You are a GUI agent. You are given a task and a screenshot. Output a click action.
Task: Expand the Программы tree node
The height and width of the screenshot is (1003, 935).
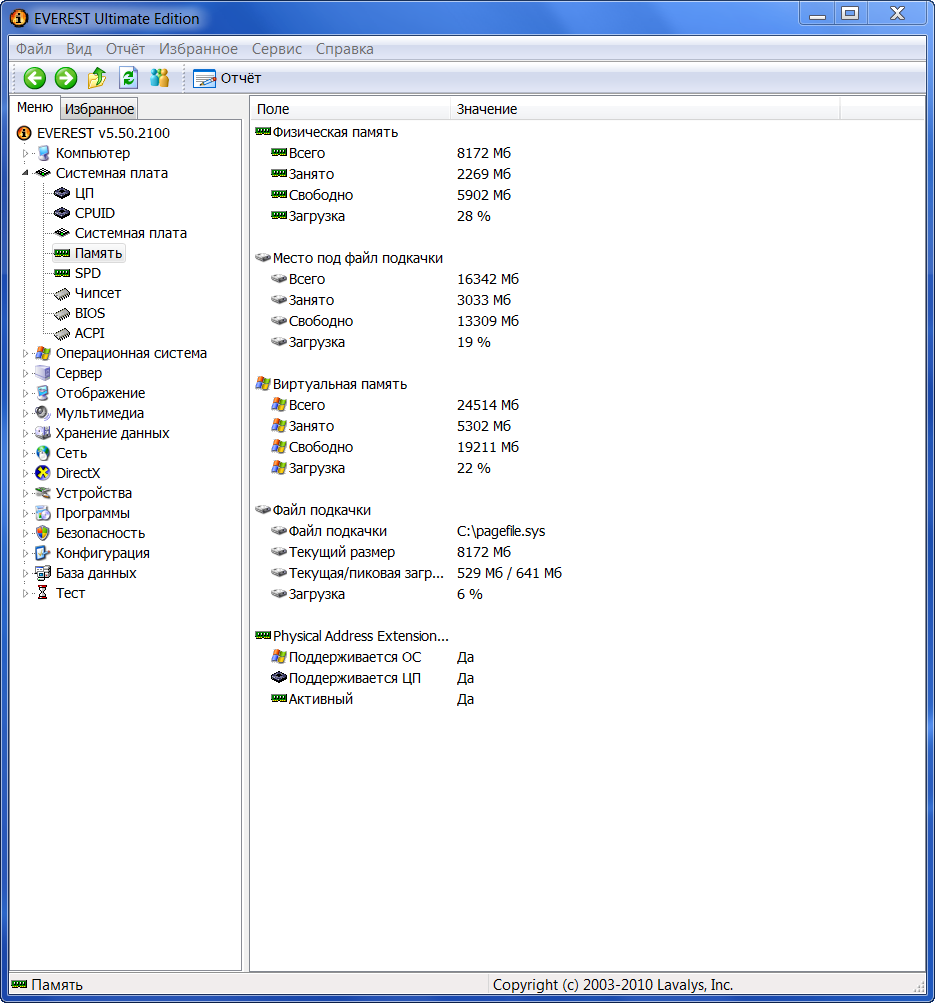(x=26, y=513)
